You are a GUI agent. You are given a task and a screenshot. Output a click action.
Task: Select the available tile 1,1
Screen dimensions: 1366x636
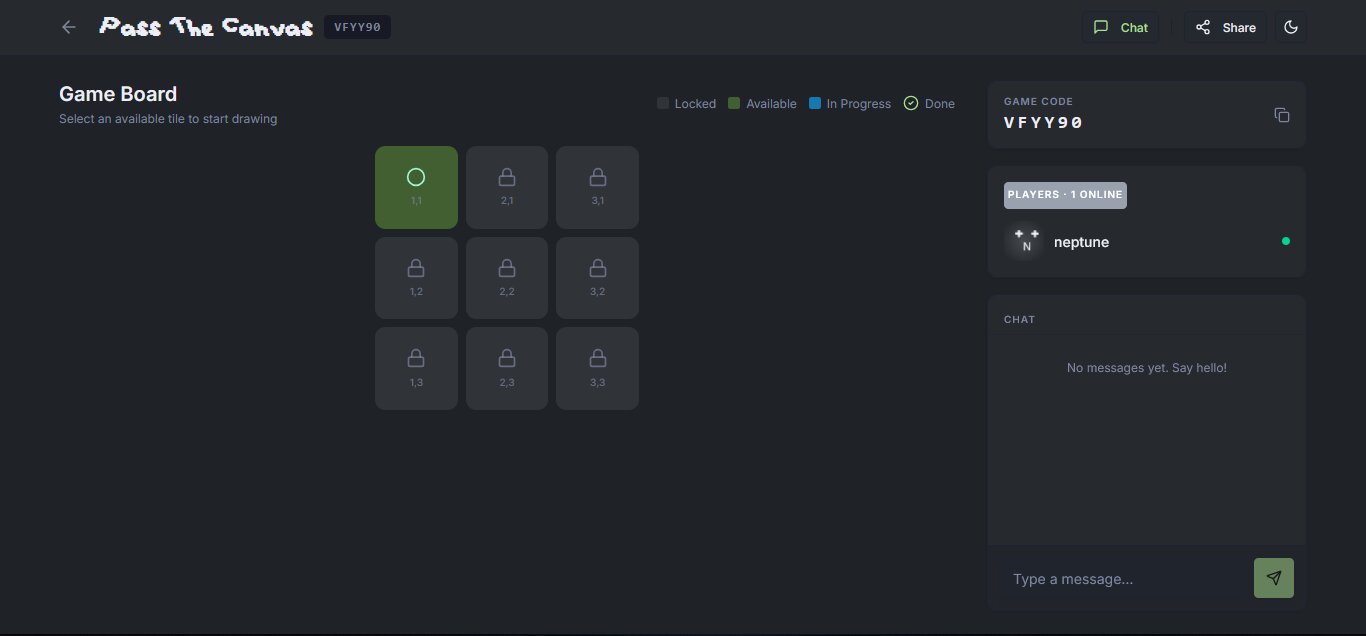(x=416, y=187)
